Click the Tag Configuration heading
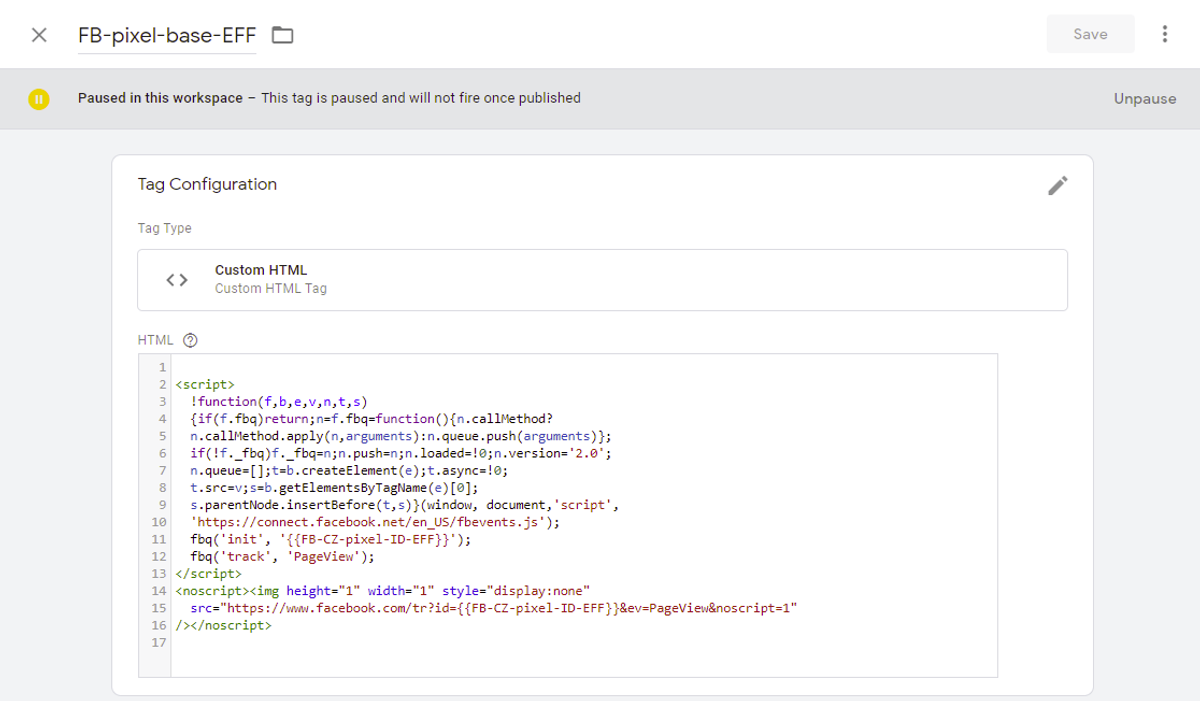 click(207, 184)
